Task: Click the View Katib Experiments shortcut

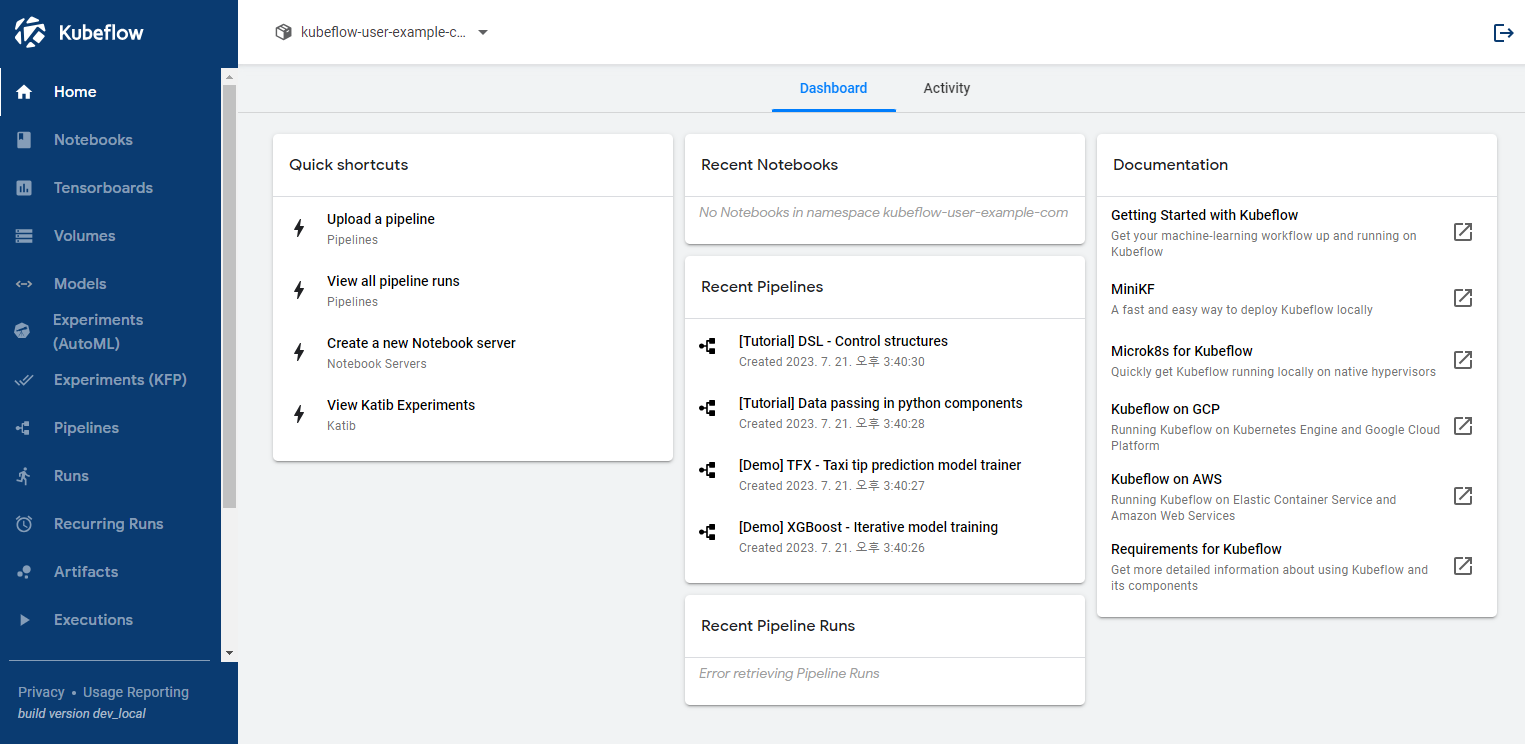Action: point(473,414)
